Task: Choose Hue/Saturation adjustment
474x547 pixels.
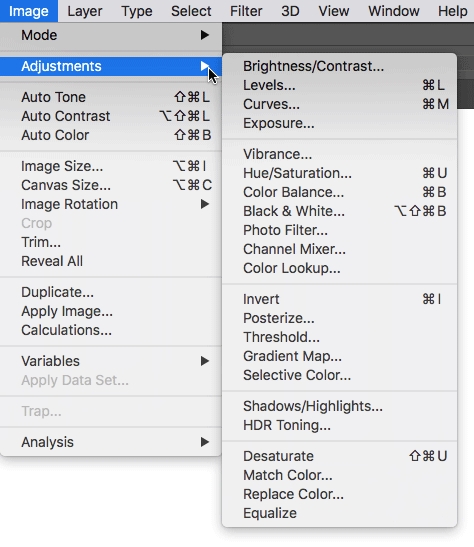Action: pos(339,173)
